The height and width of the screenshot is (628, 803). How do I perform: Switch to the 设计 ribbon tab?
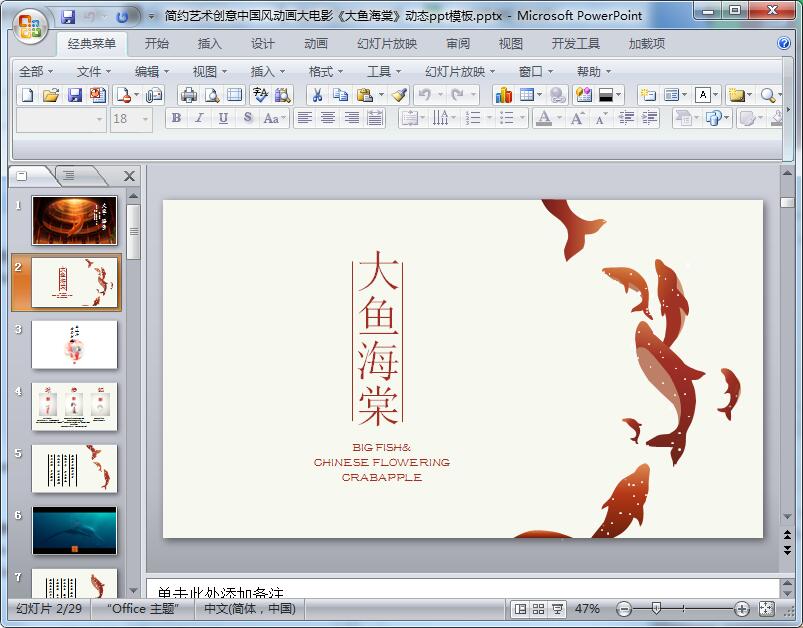pyautogui.click(x=262, y=44)
